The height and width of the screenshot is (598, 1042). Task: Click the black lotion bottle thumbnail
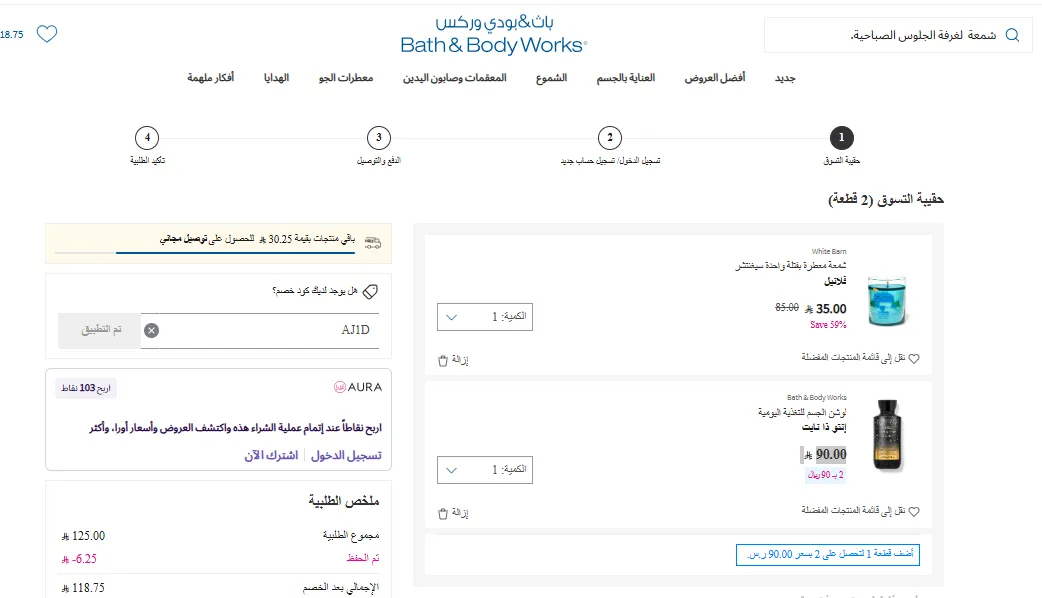pos(887,435)
